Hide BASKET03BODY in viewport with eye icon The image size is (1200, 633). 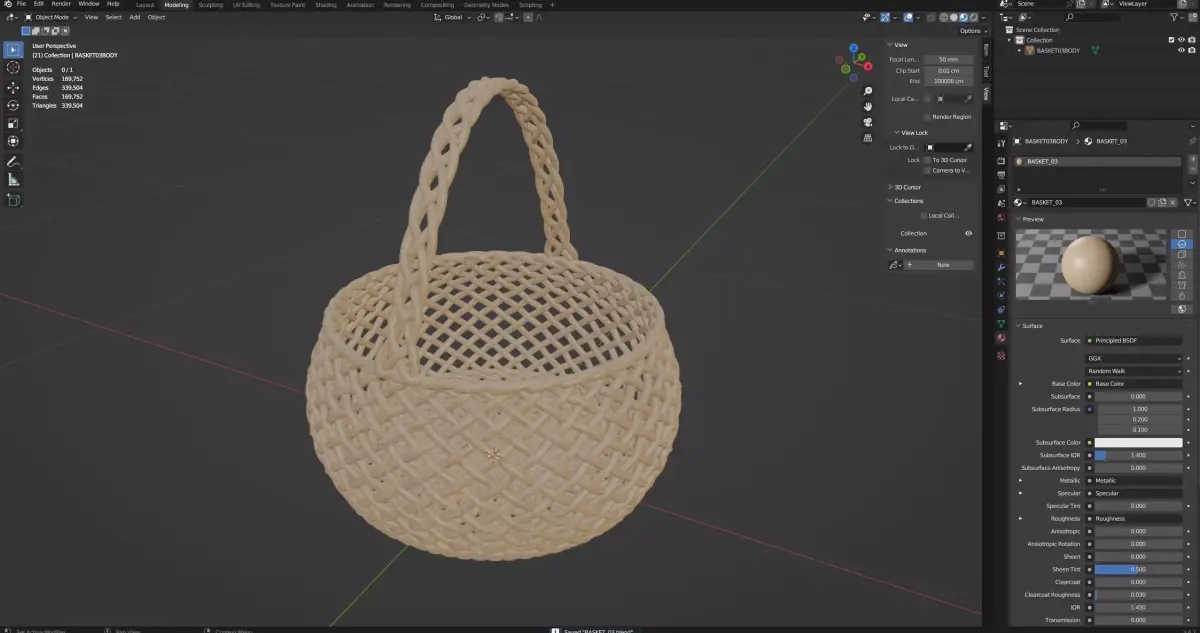(1181, 50)
